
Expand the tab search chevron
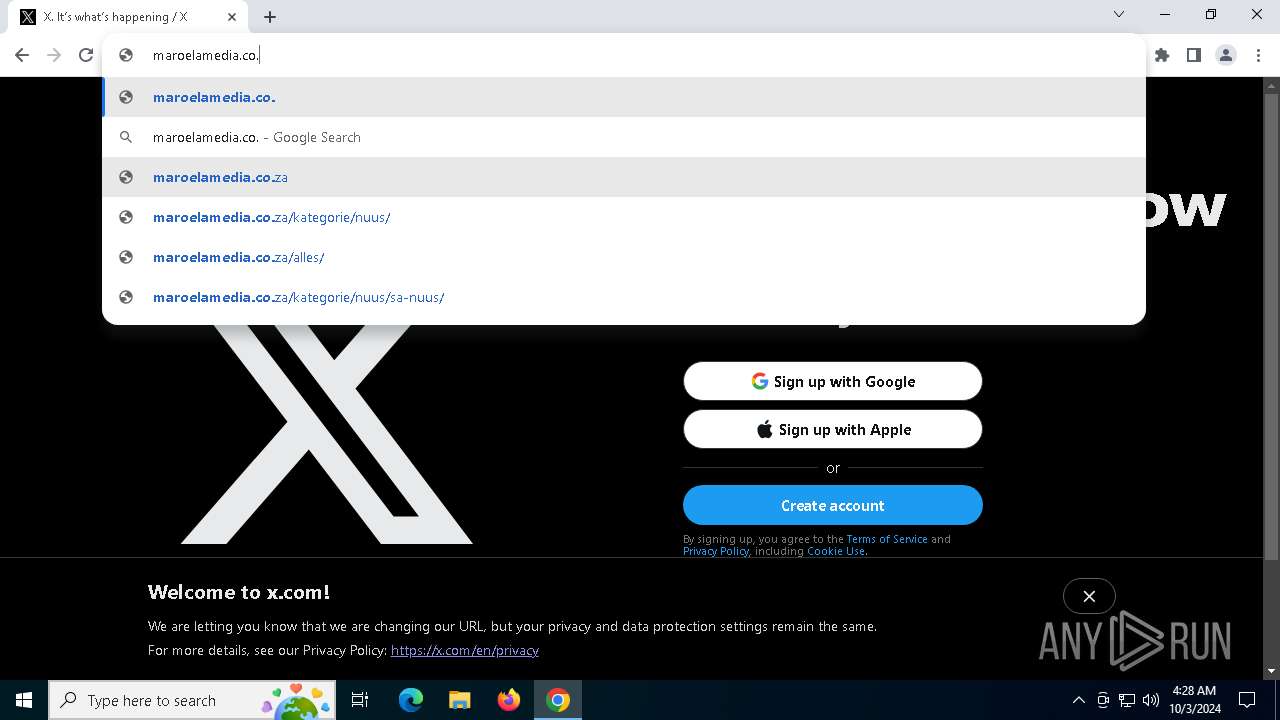click(1119, 14)
